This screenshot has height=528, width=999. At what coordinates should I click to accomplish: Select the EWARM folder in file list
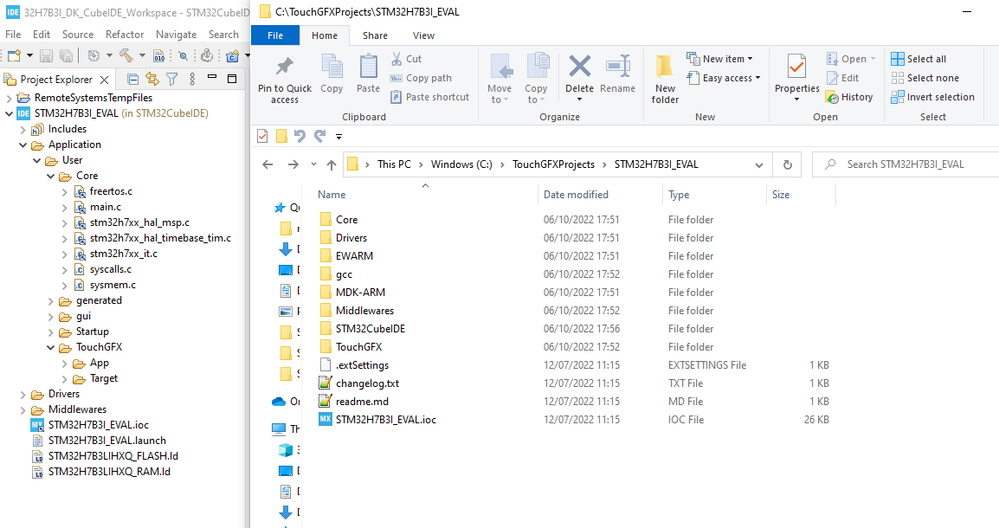tap(354, 256)
